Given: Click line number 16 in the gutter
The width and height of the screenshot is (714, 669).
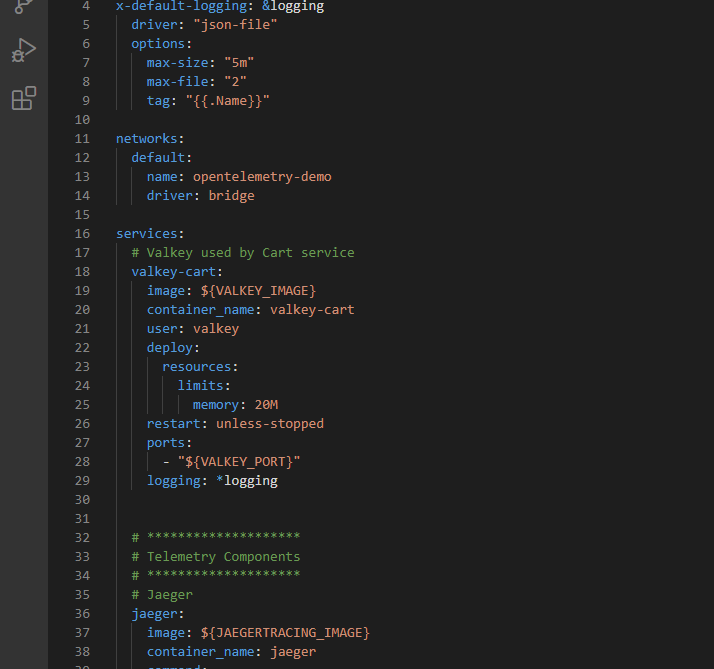Looking at the screenshot, I should 82,233.
